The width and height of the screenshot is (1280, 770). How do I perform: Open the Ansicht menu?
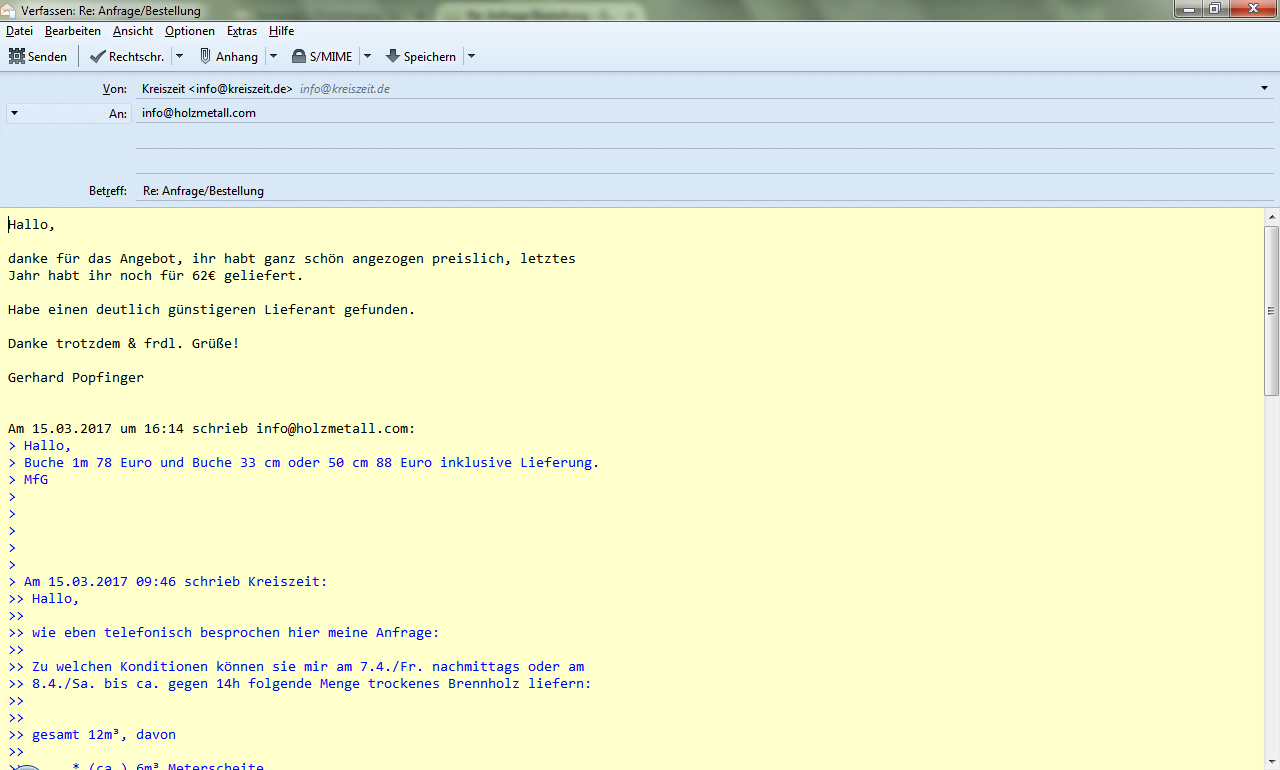point(133,31)
